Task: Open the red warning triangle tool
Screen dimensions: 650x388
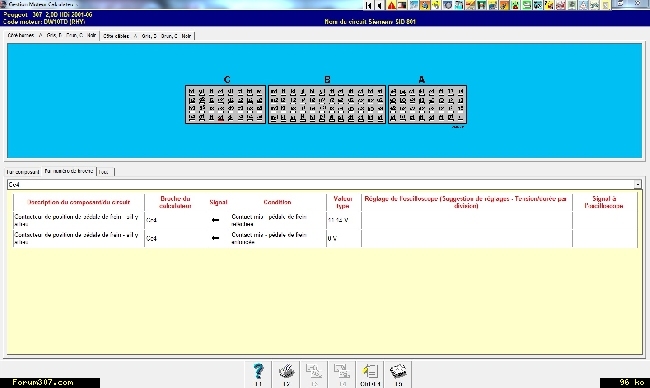Action: pos(391,5)
